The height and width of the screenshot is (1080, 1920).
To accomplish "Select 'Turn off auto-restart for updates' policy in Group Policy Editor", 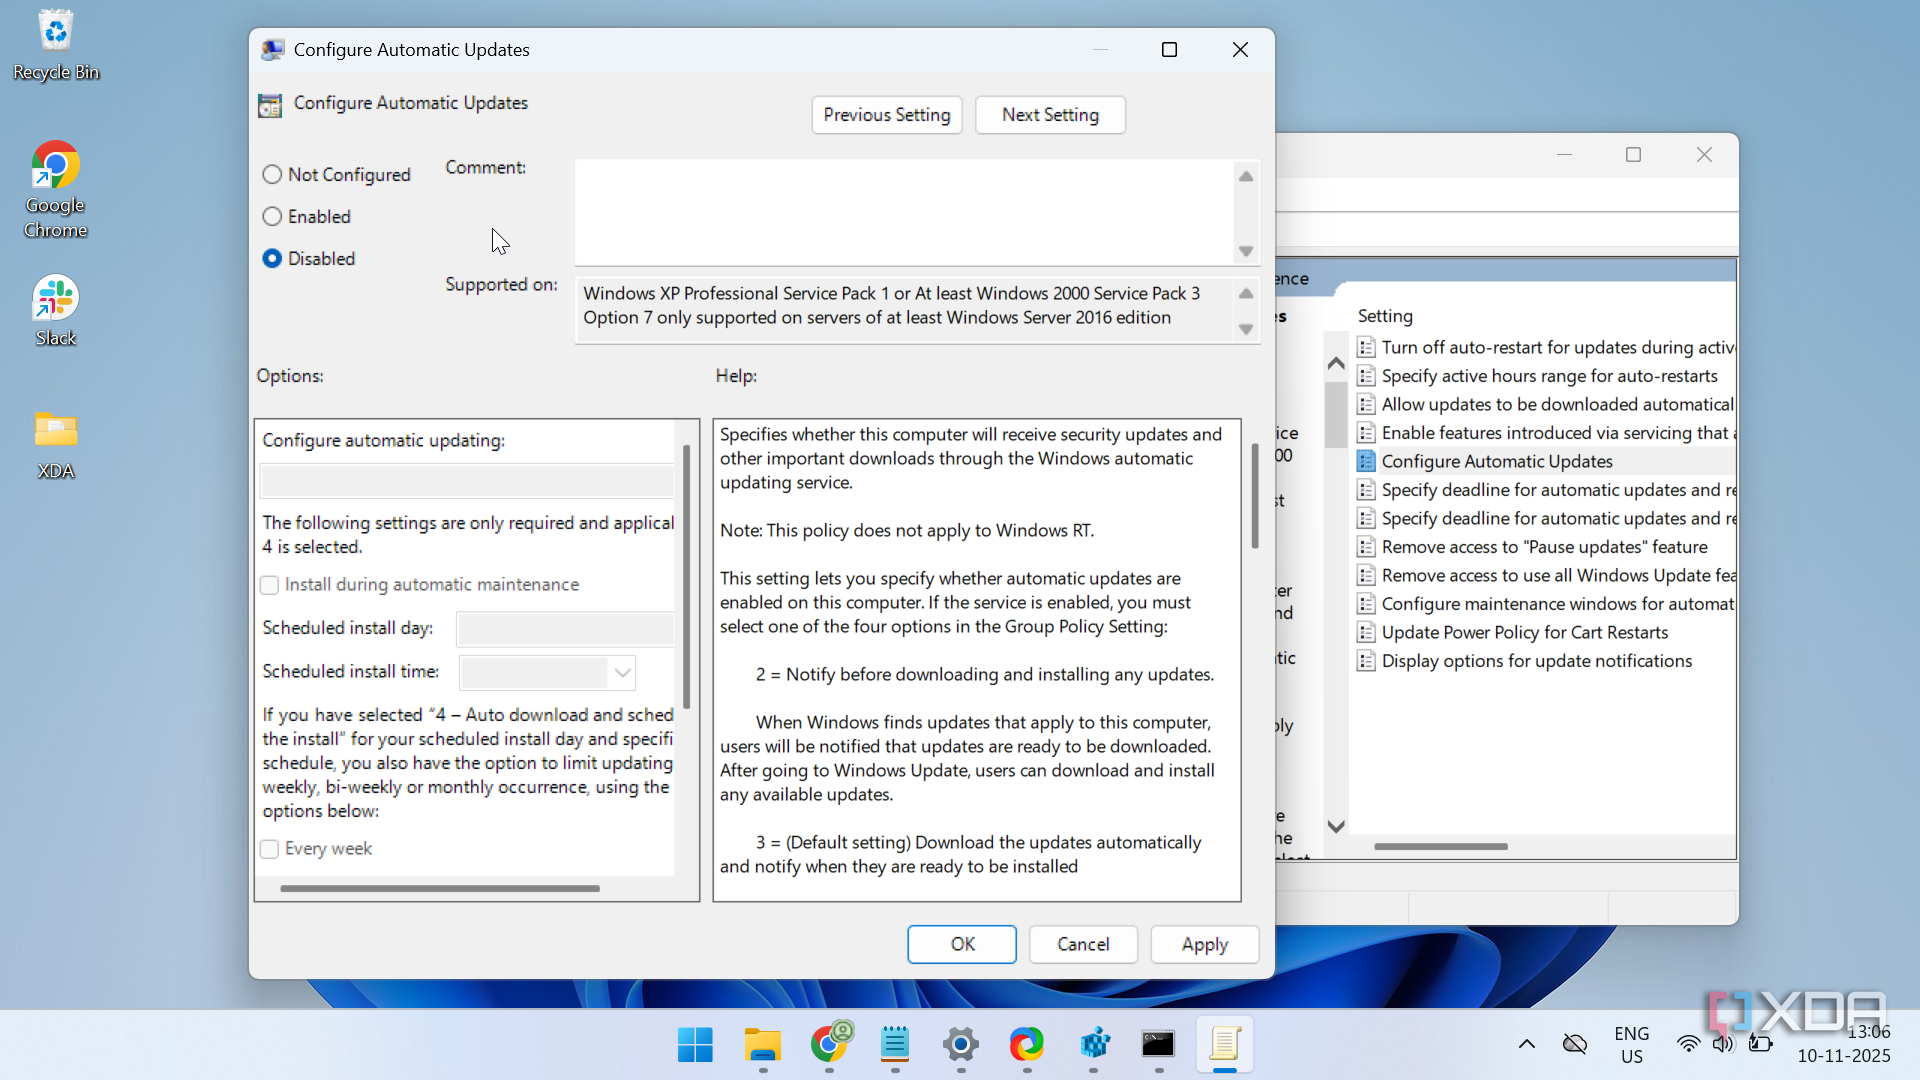I will pos(1547,347).
